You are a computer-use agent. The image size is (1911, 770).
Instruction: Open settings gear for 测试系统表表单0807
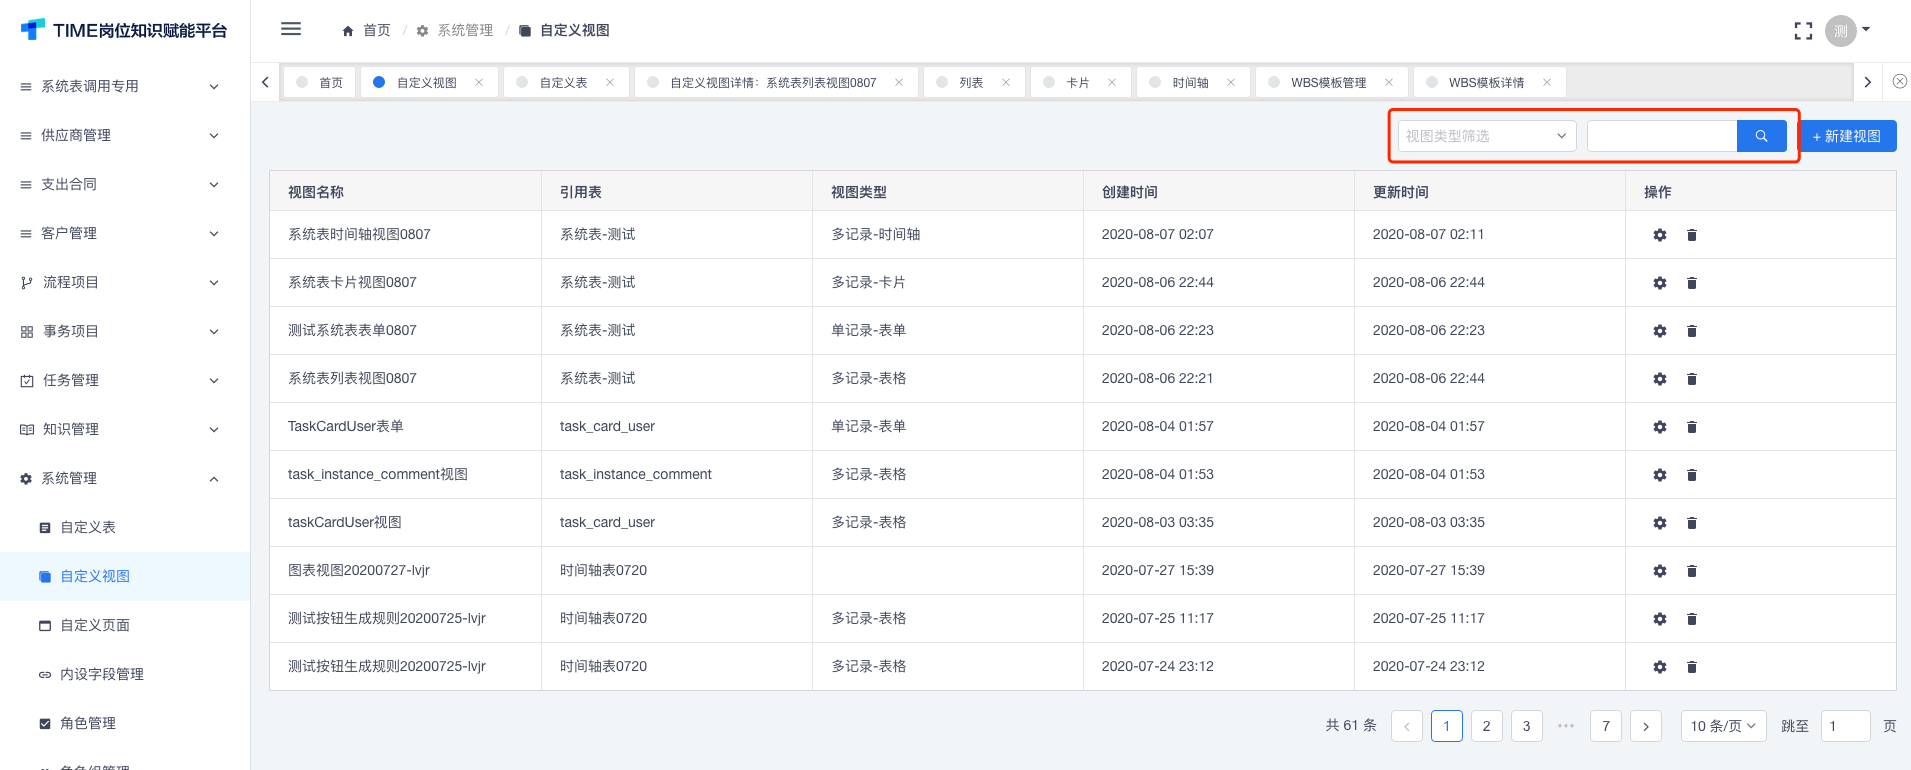pyautogui.click(x=1660, y=331)
